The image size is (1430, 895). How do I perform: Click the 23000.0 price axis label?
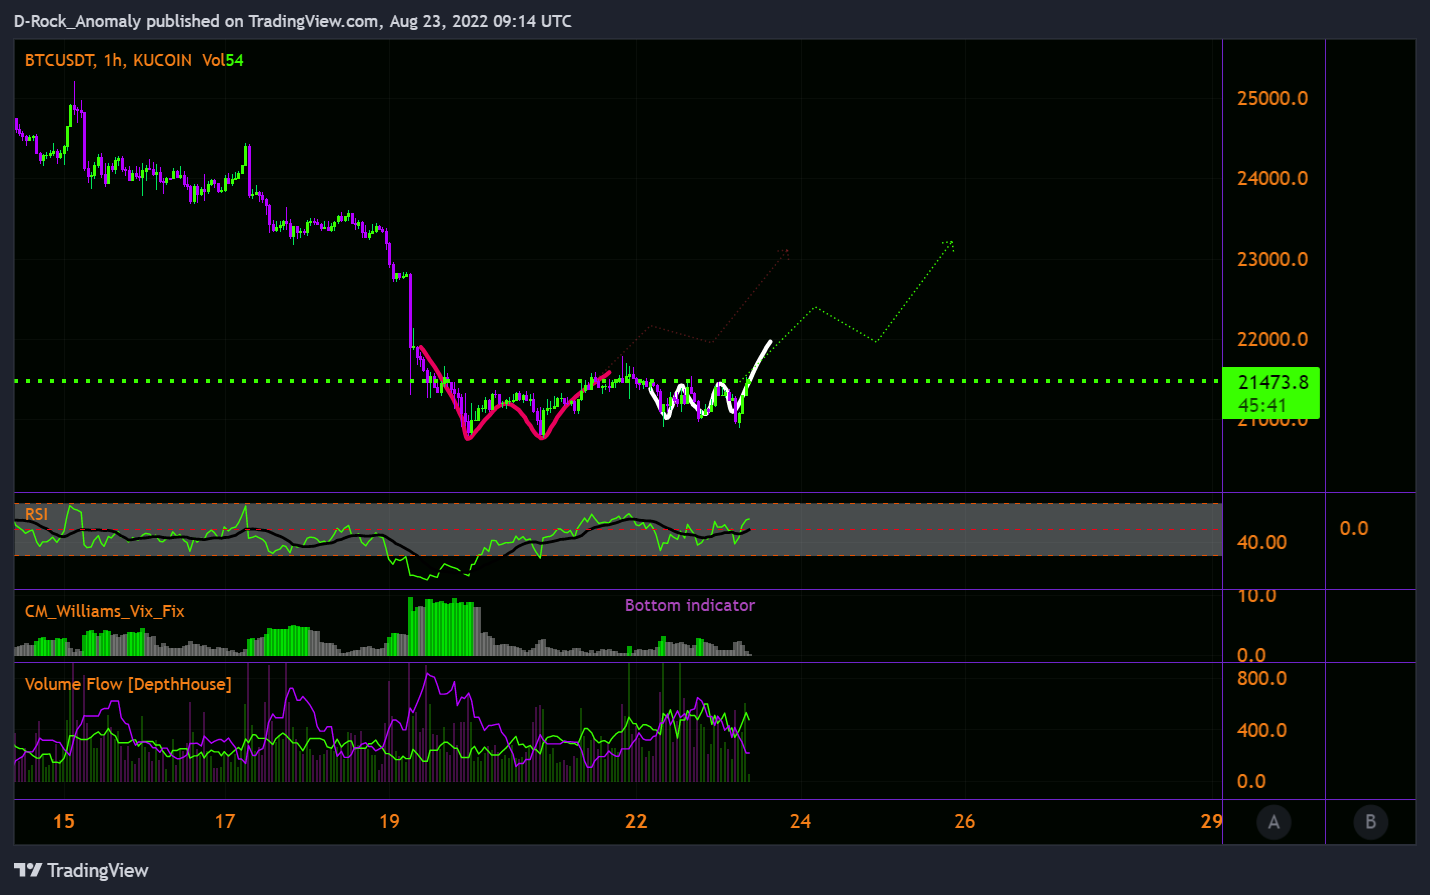[1272, 259]
